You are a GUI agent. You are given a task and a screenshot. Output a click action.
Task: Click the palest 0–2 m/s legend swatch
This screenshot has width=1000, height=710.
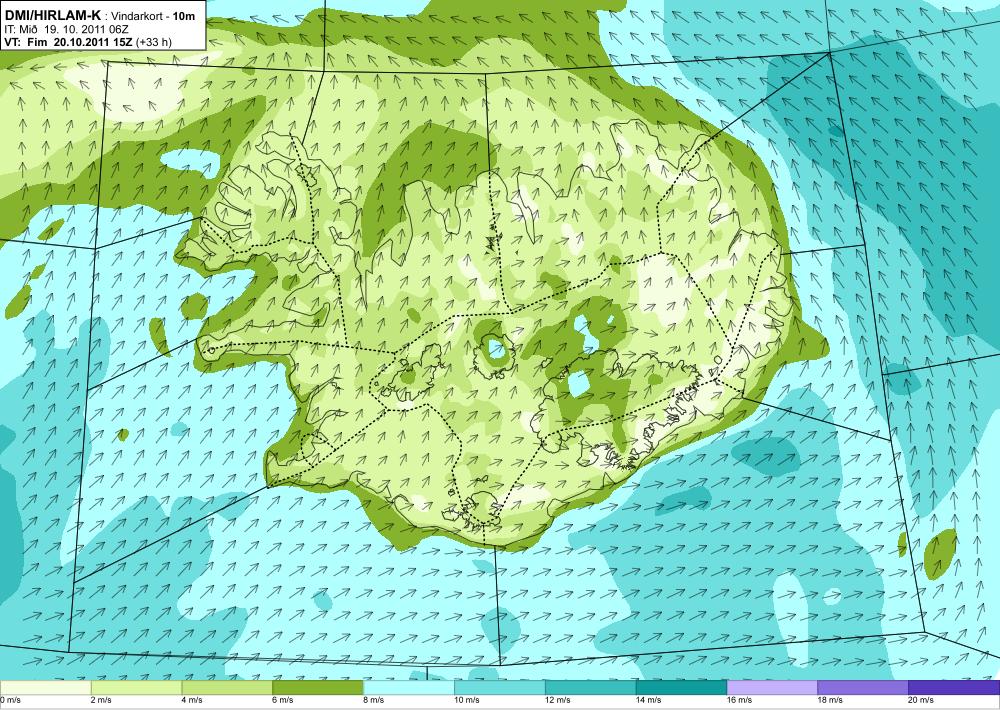pos(45,688)
